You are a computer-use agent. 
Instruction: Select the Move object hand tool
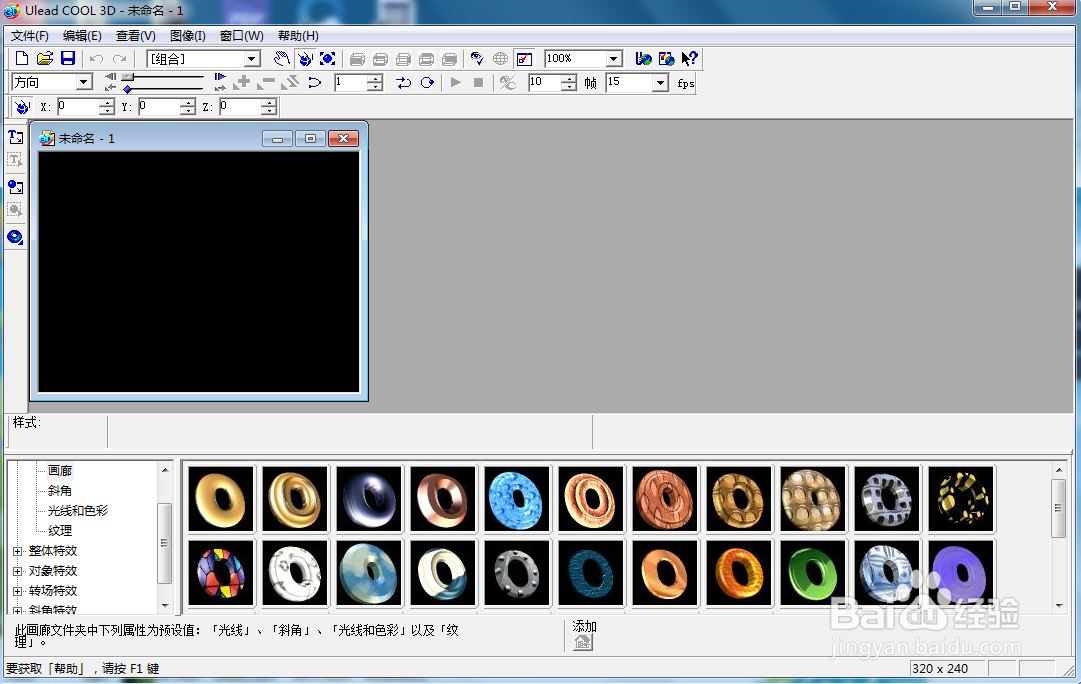pos(281,59)
